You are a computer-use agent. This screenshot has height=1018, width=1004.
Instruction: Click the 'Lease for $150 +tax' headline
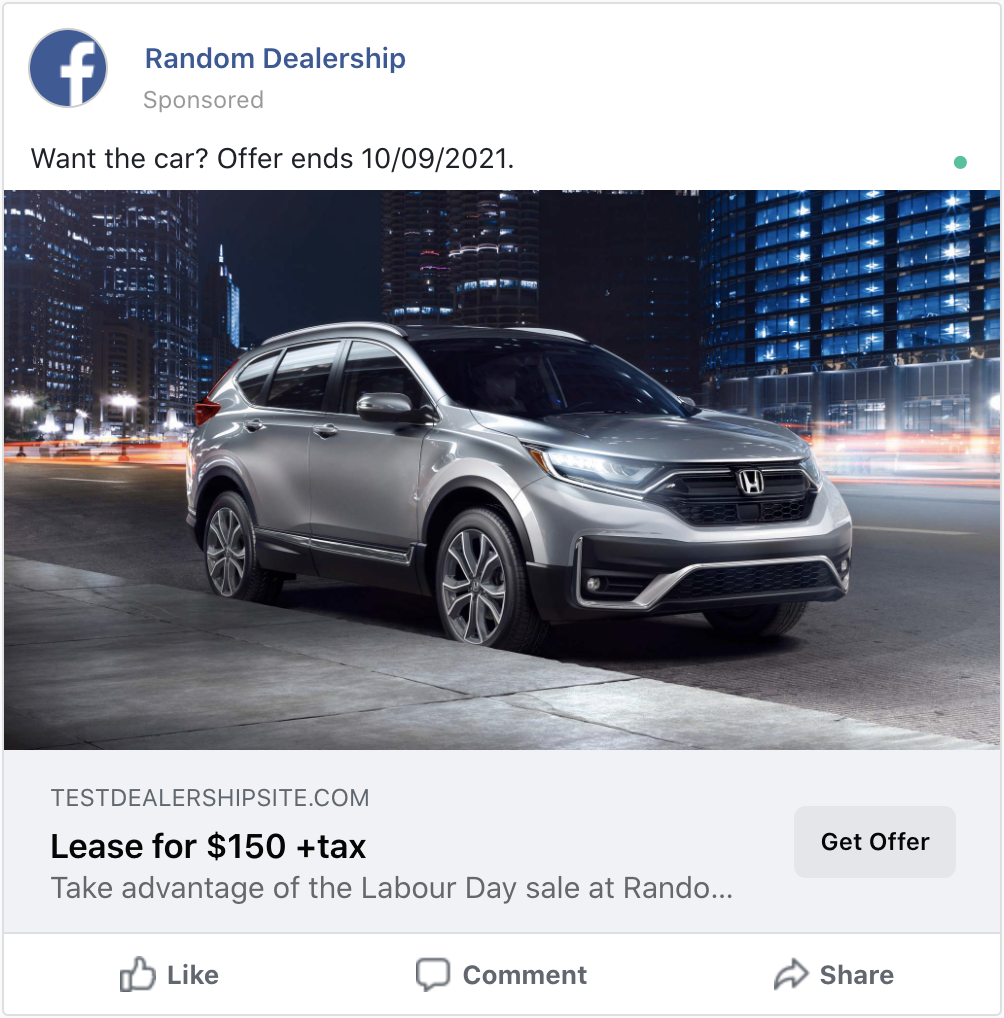click(208, 847)
